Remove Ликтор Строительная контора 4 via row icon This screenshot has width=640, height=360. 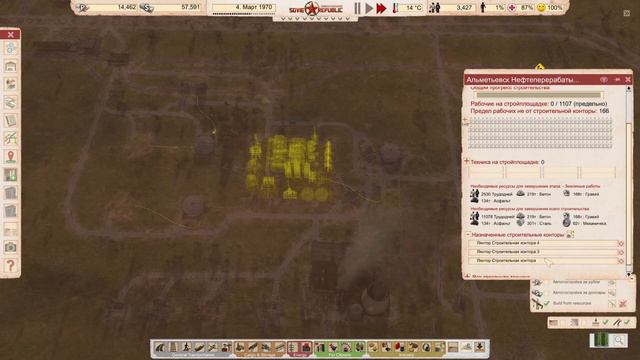pos(621,244)
